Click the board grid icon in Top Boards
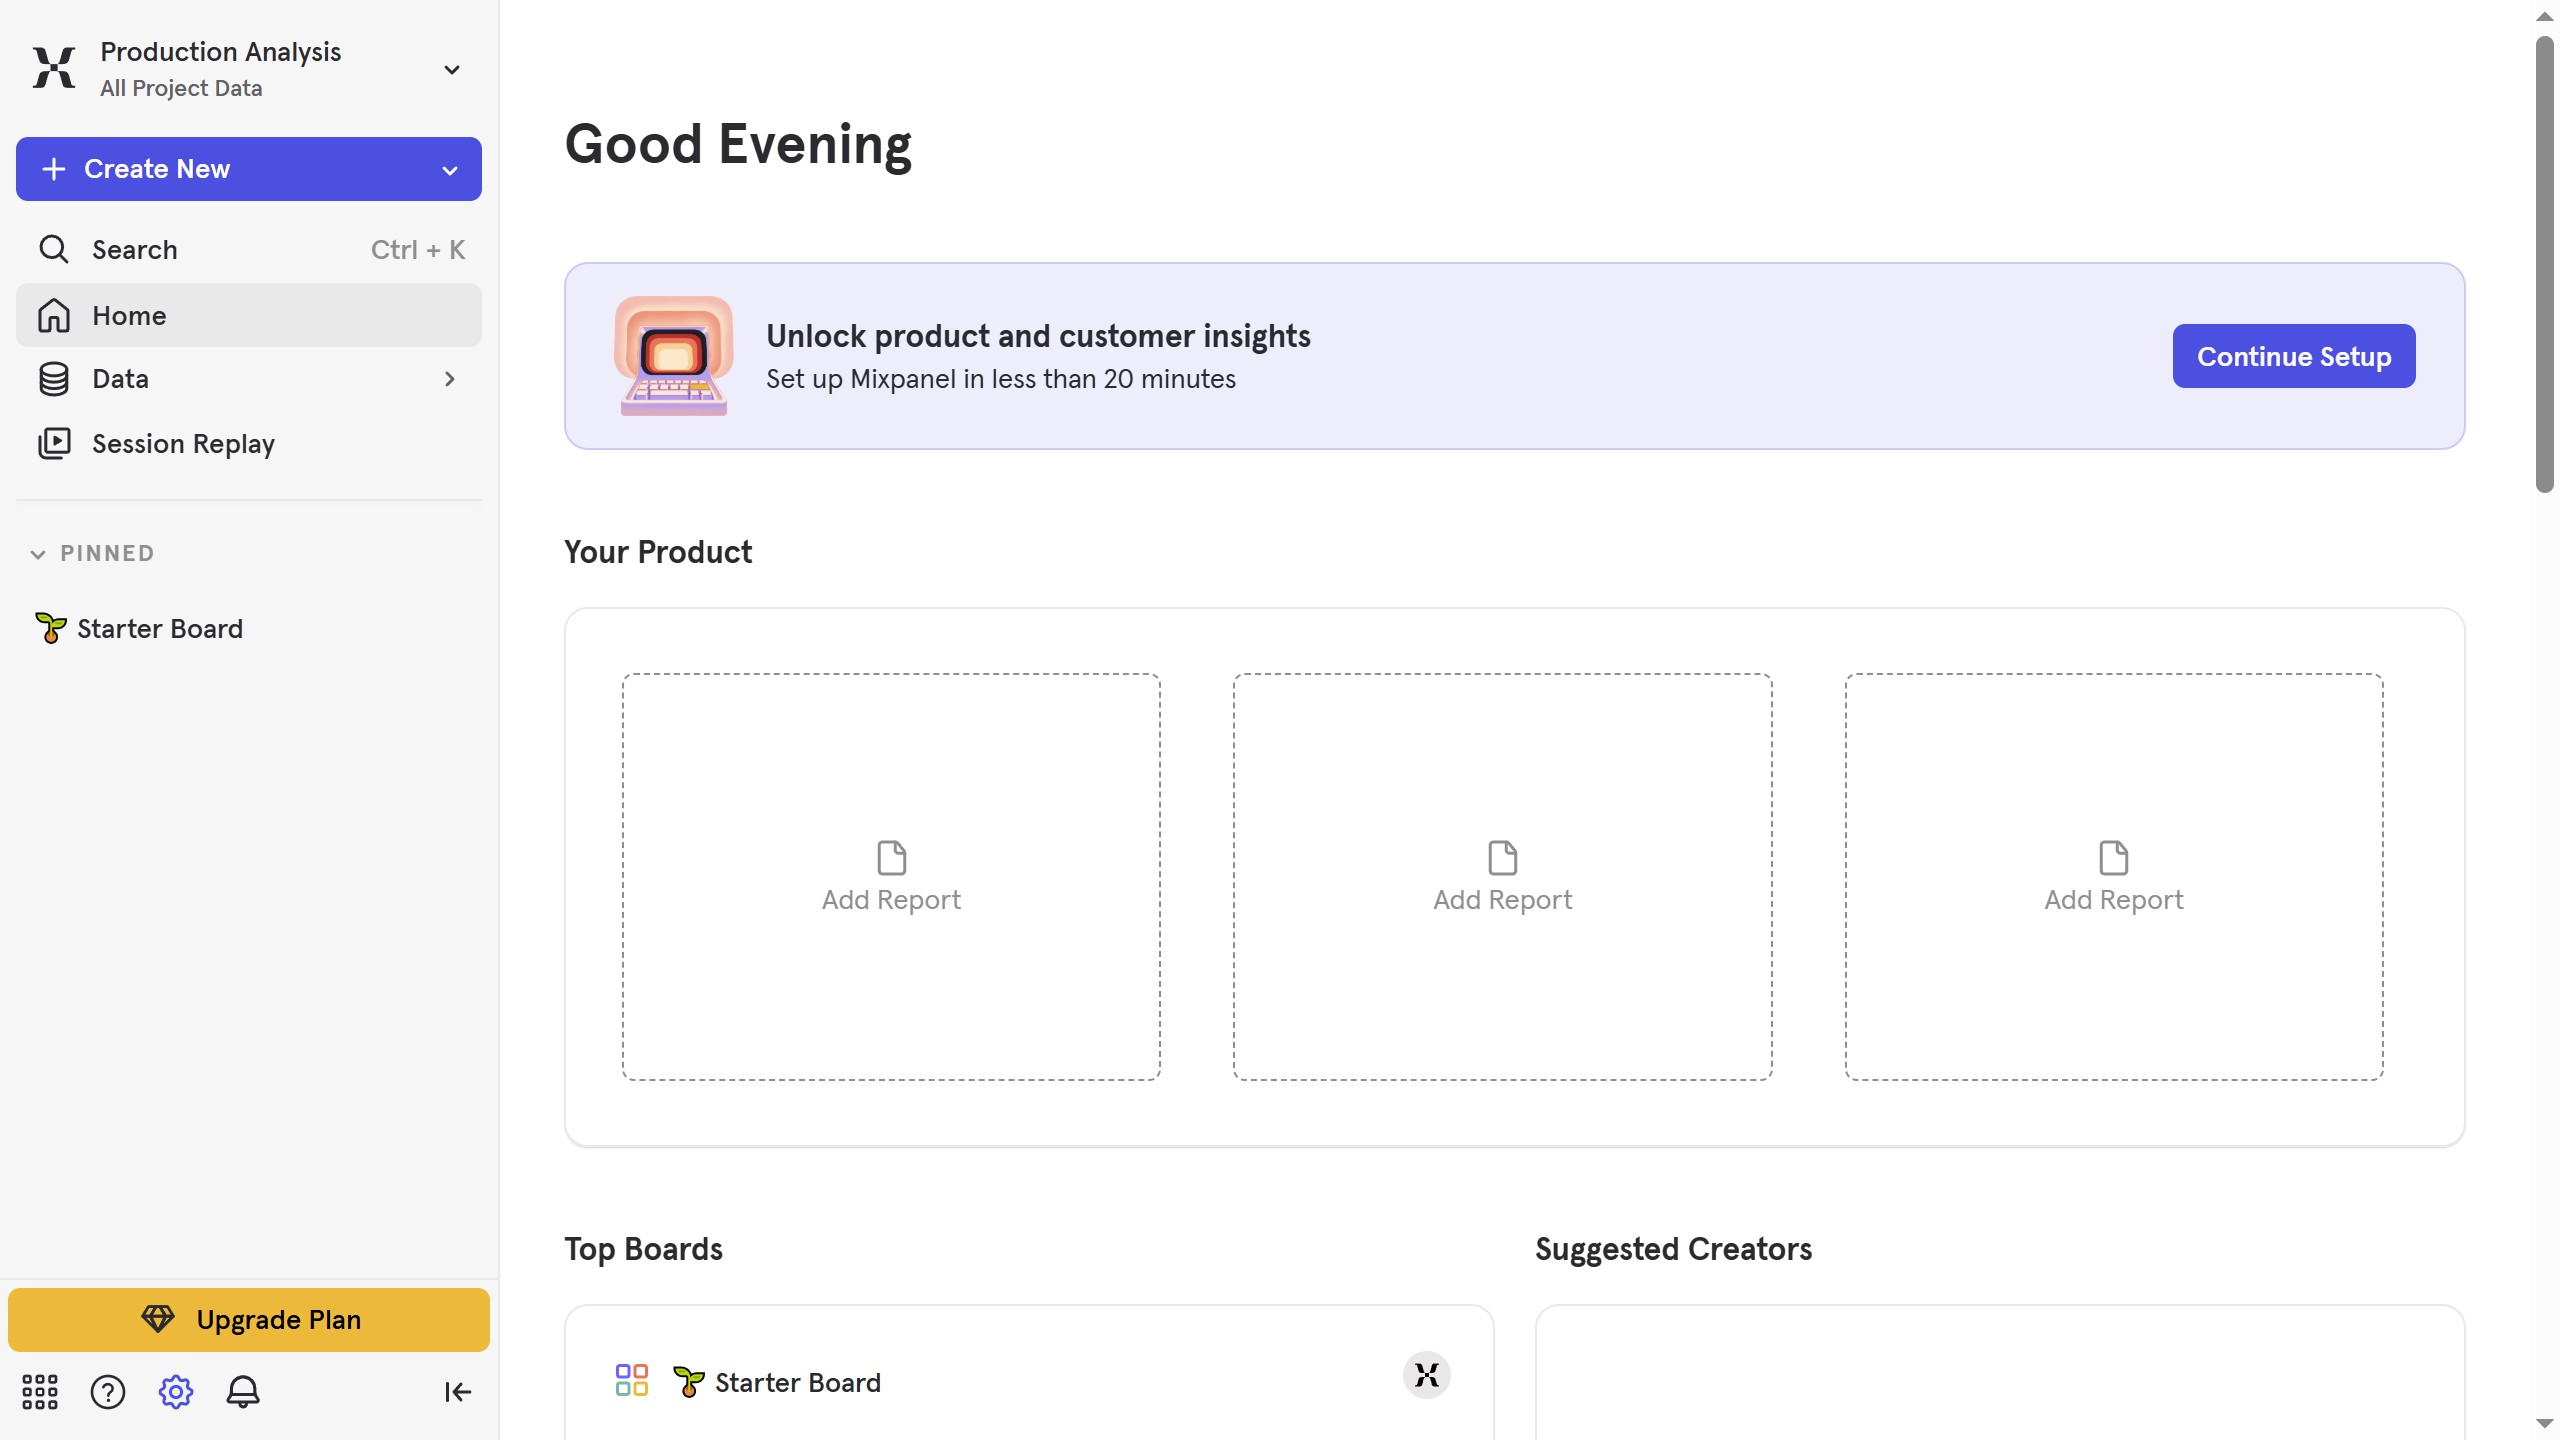The image size is (2560, 1440). (632, 1380)
